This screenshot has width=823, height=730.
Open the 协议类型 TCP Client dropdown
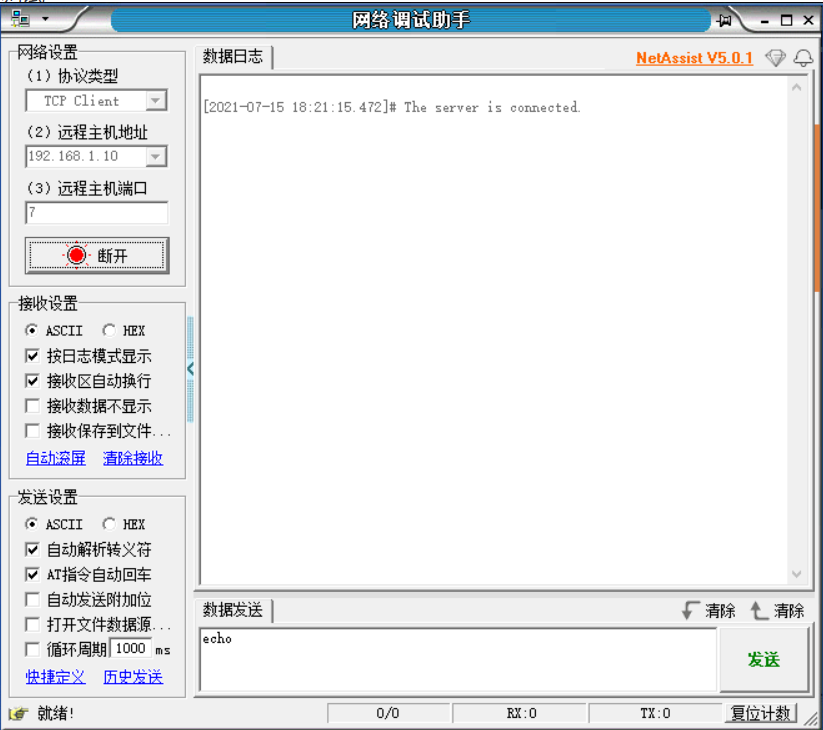click(x=154, y=100)
